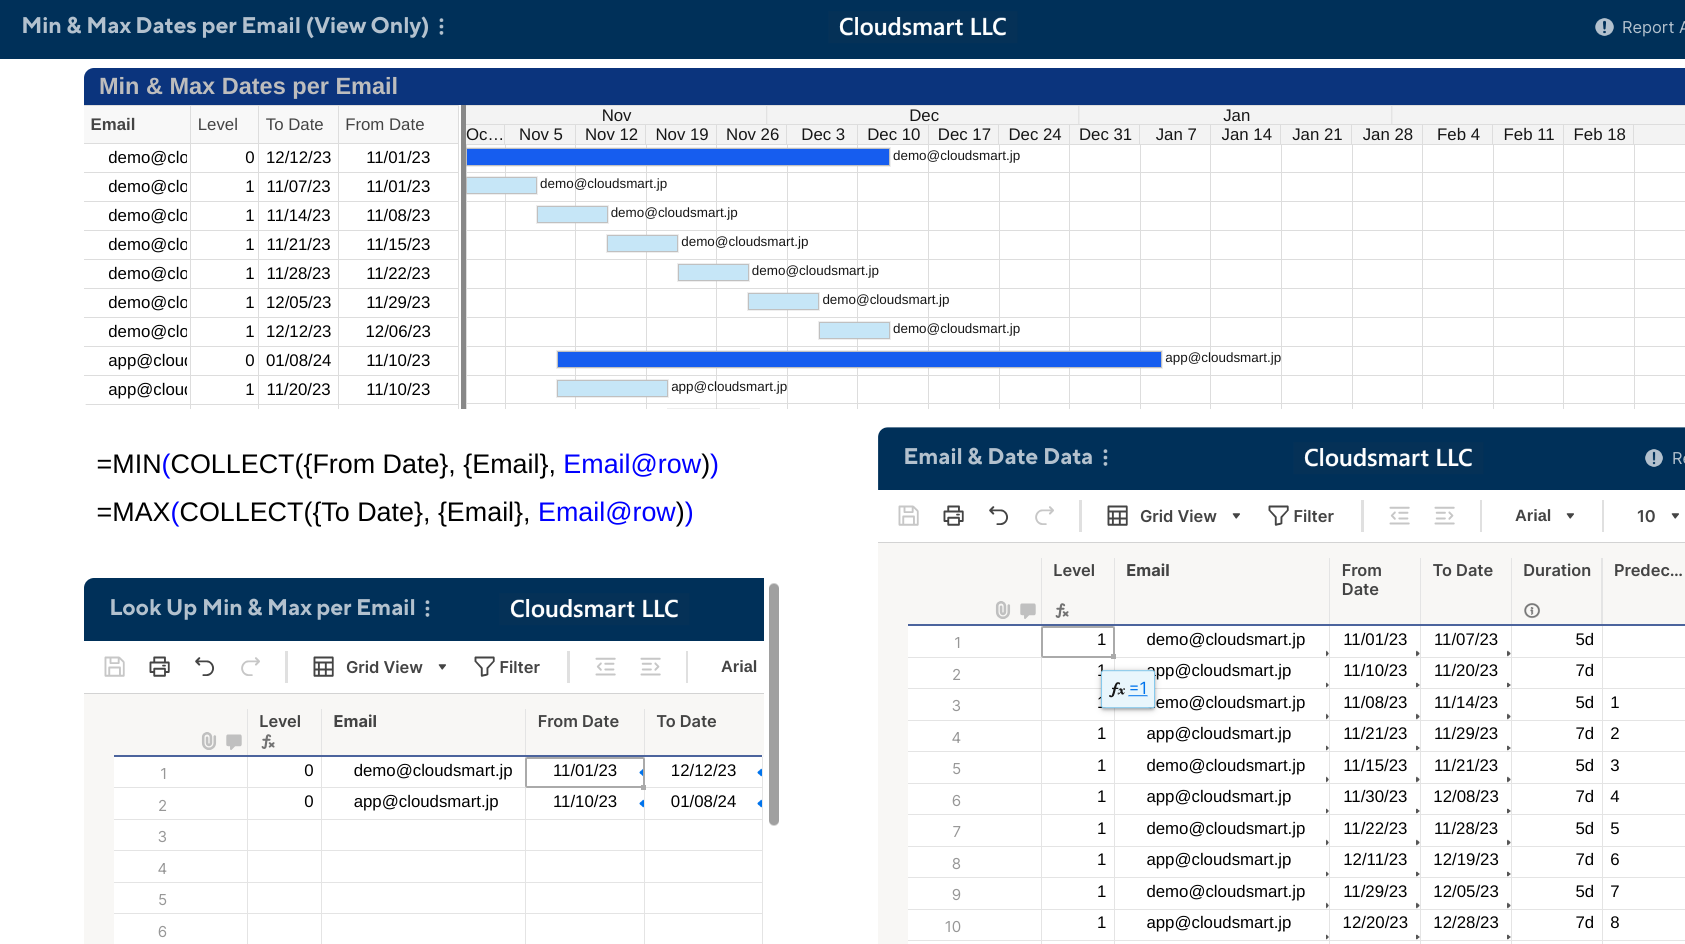Open Arial font dropdown in Email & Date Data
This screenshot has height=944, width=1685.
click(x=1545, y=516)
